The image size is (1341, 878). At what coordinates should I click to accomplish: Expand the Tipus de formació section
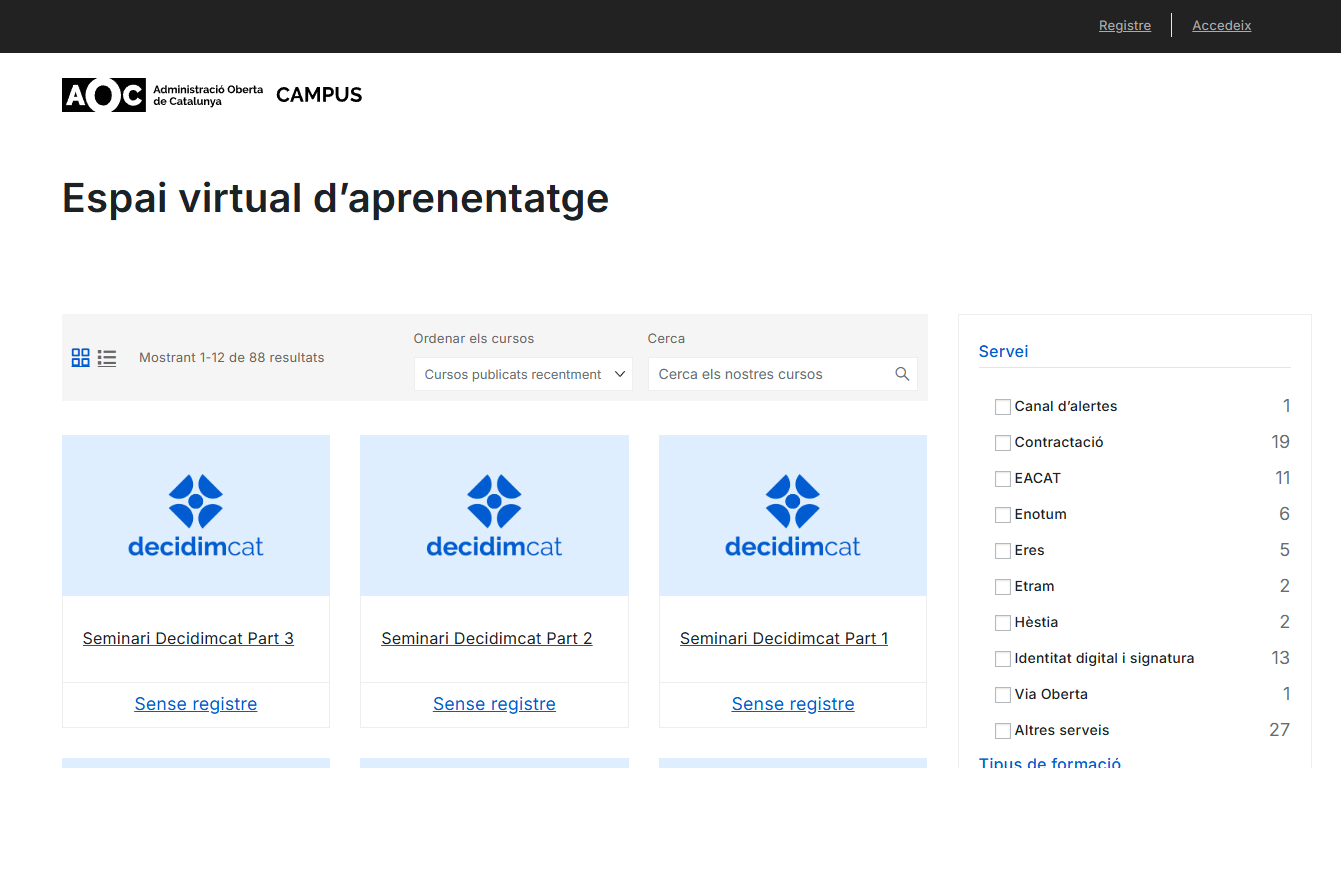(1049, 763)
